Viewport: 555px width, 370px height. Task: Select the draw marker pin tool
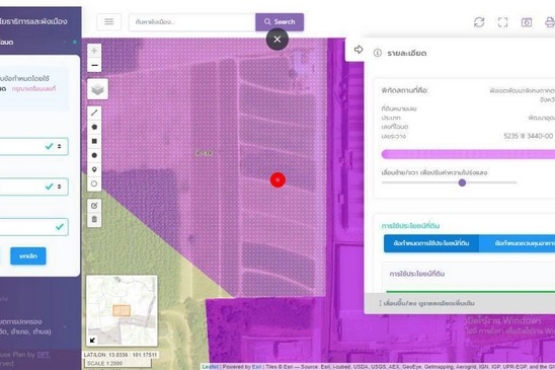click(94, 170)
